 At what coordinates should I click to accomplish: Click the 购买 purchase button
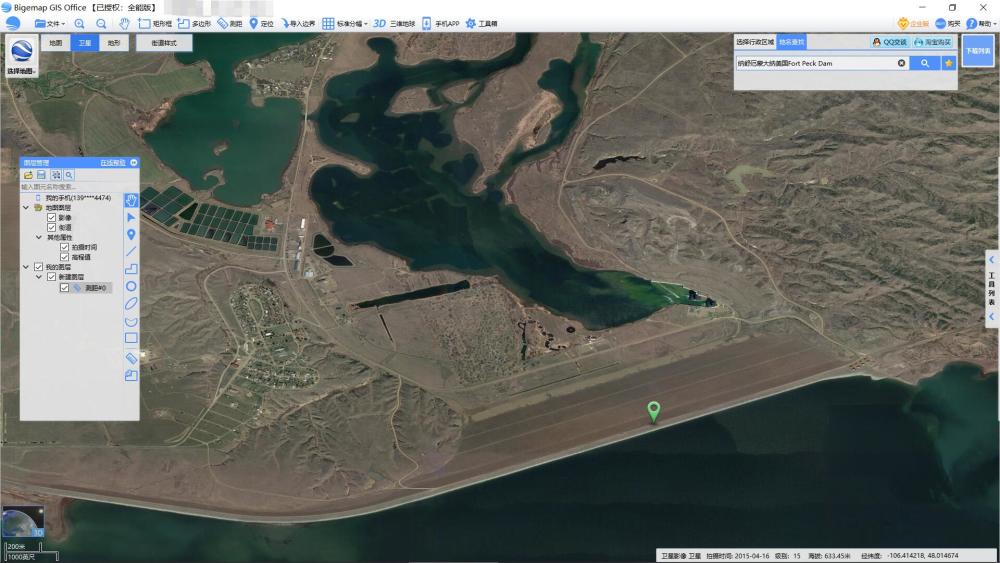(x=947, y=24)
